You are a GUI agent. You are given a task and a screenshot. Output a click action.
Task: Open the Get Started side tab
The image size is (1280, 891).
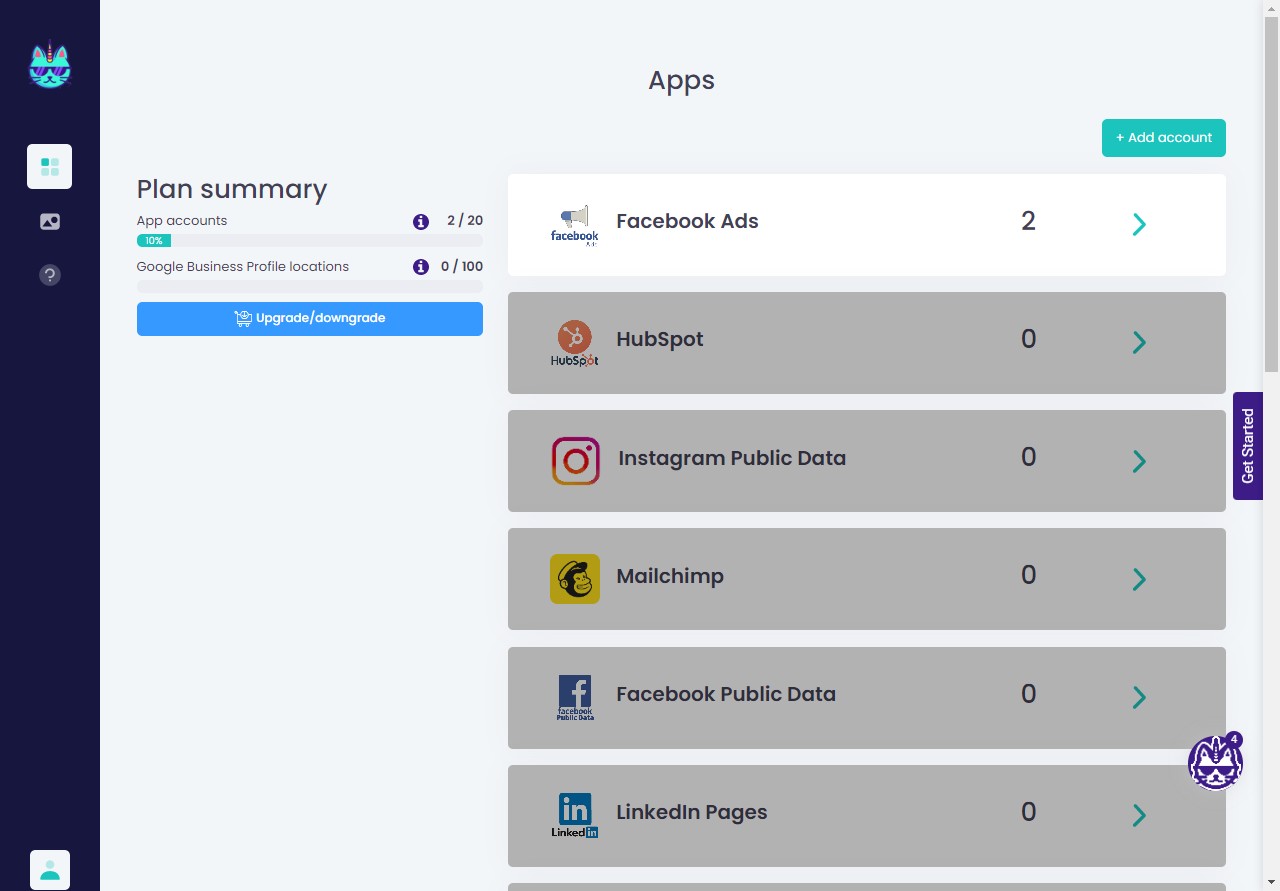click(x=1248, y=446)
